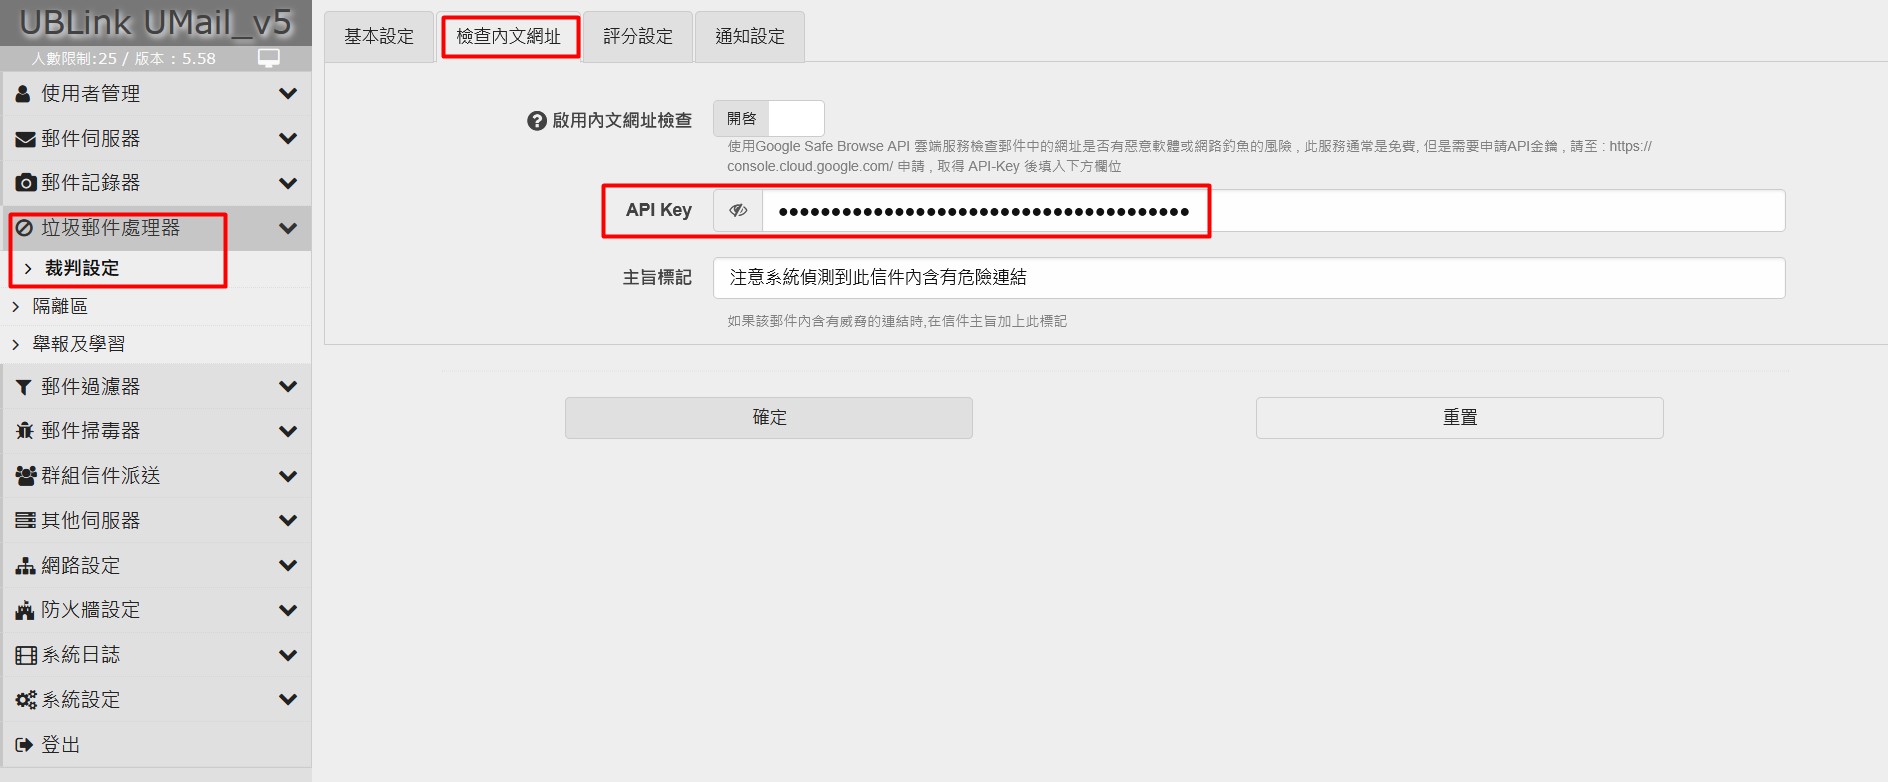Expand the 網路設定 menu chevron
The image size is (1888, 782).
pos(288,566)
